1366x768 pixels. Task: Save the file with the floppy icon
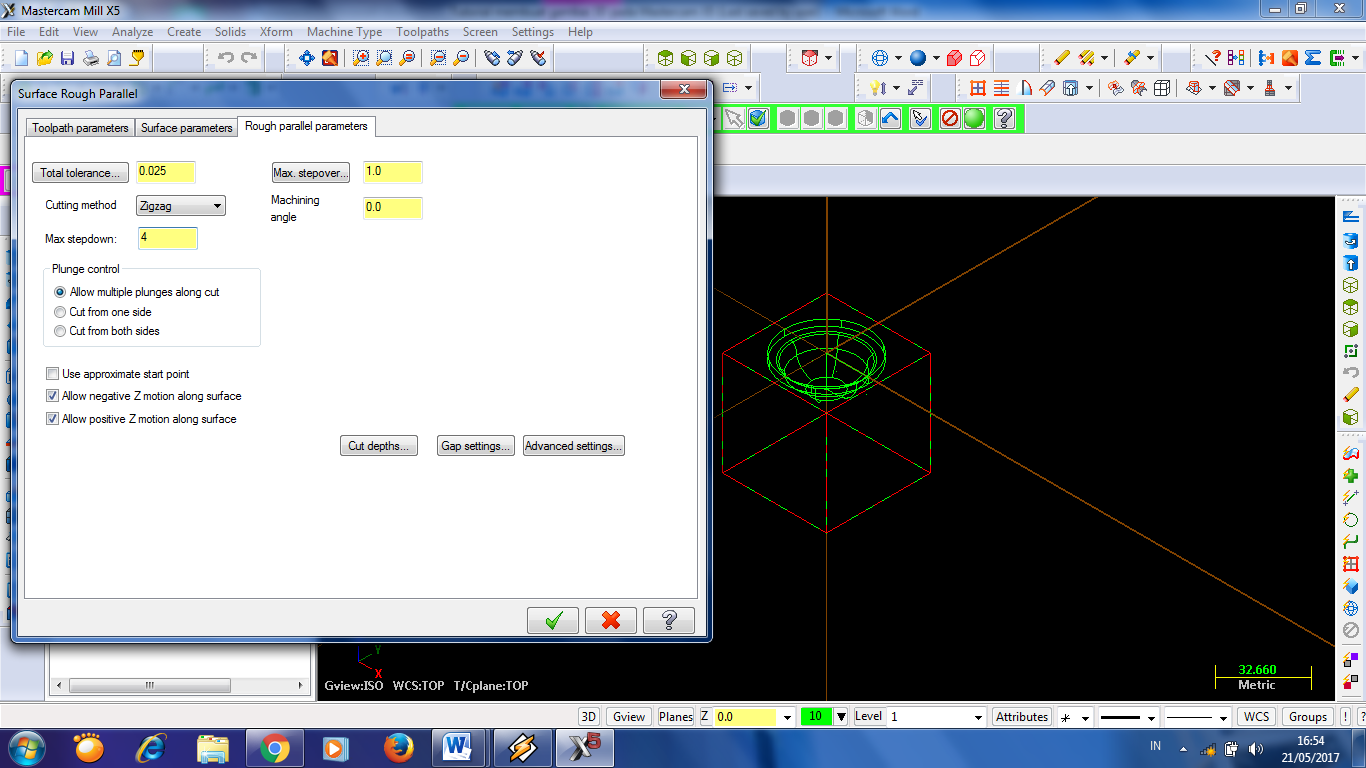(68, 58)
